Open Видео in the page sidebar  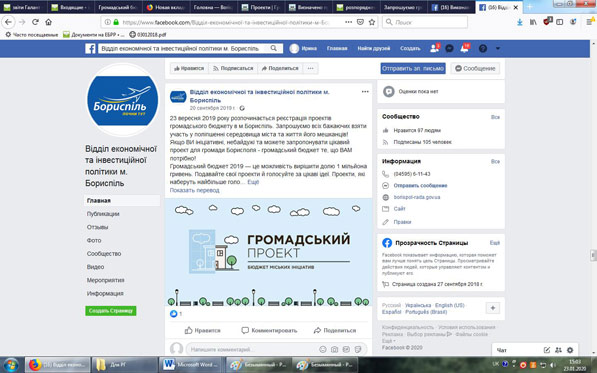tap(95, 267)
